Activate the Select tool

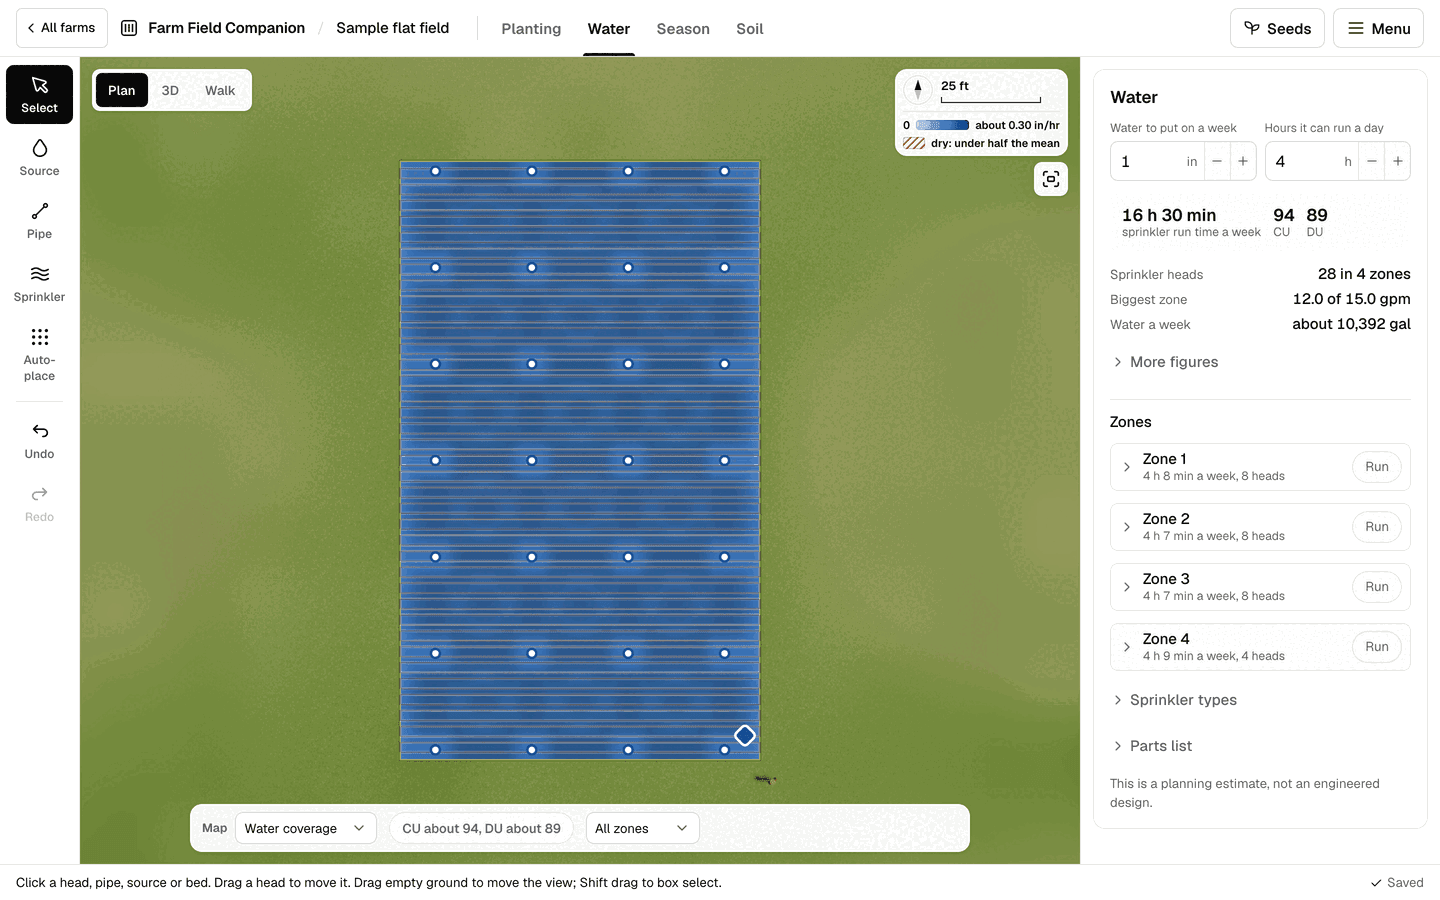[39, 94]
